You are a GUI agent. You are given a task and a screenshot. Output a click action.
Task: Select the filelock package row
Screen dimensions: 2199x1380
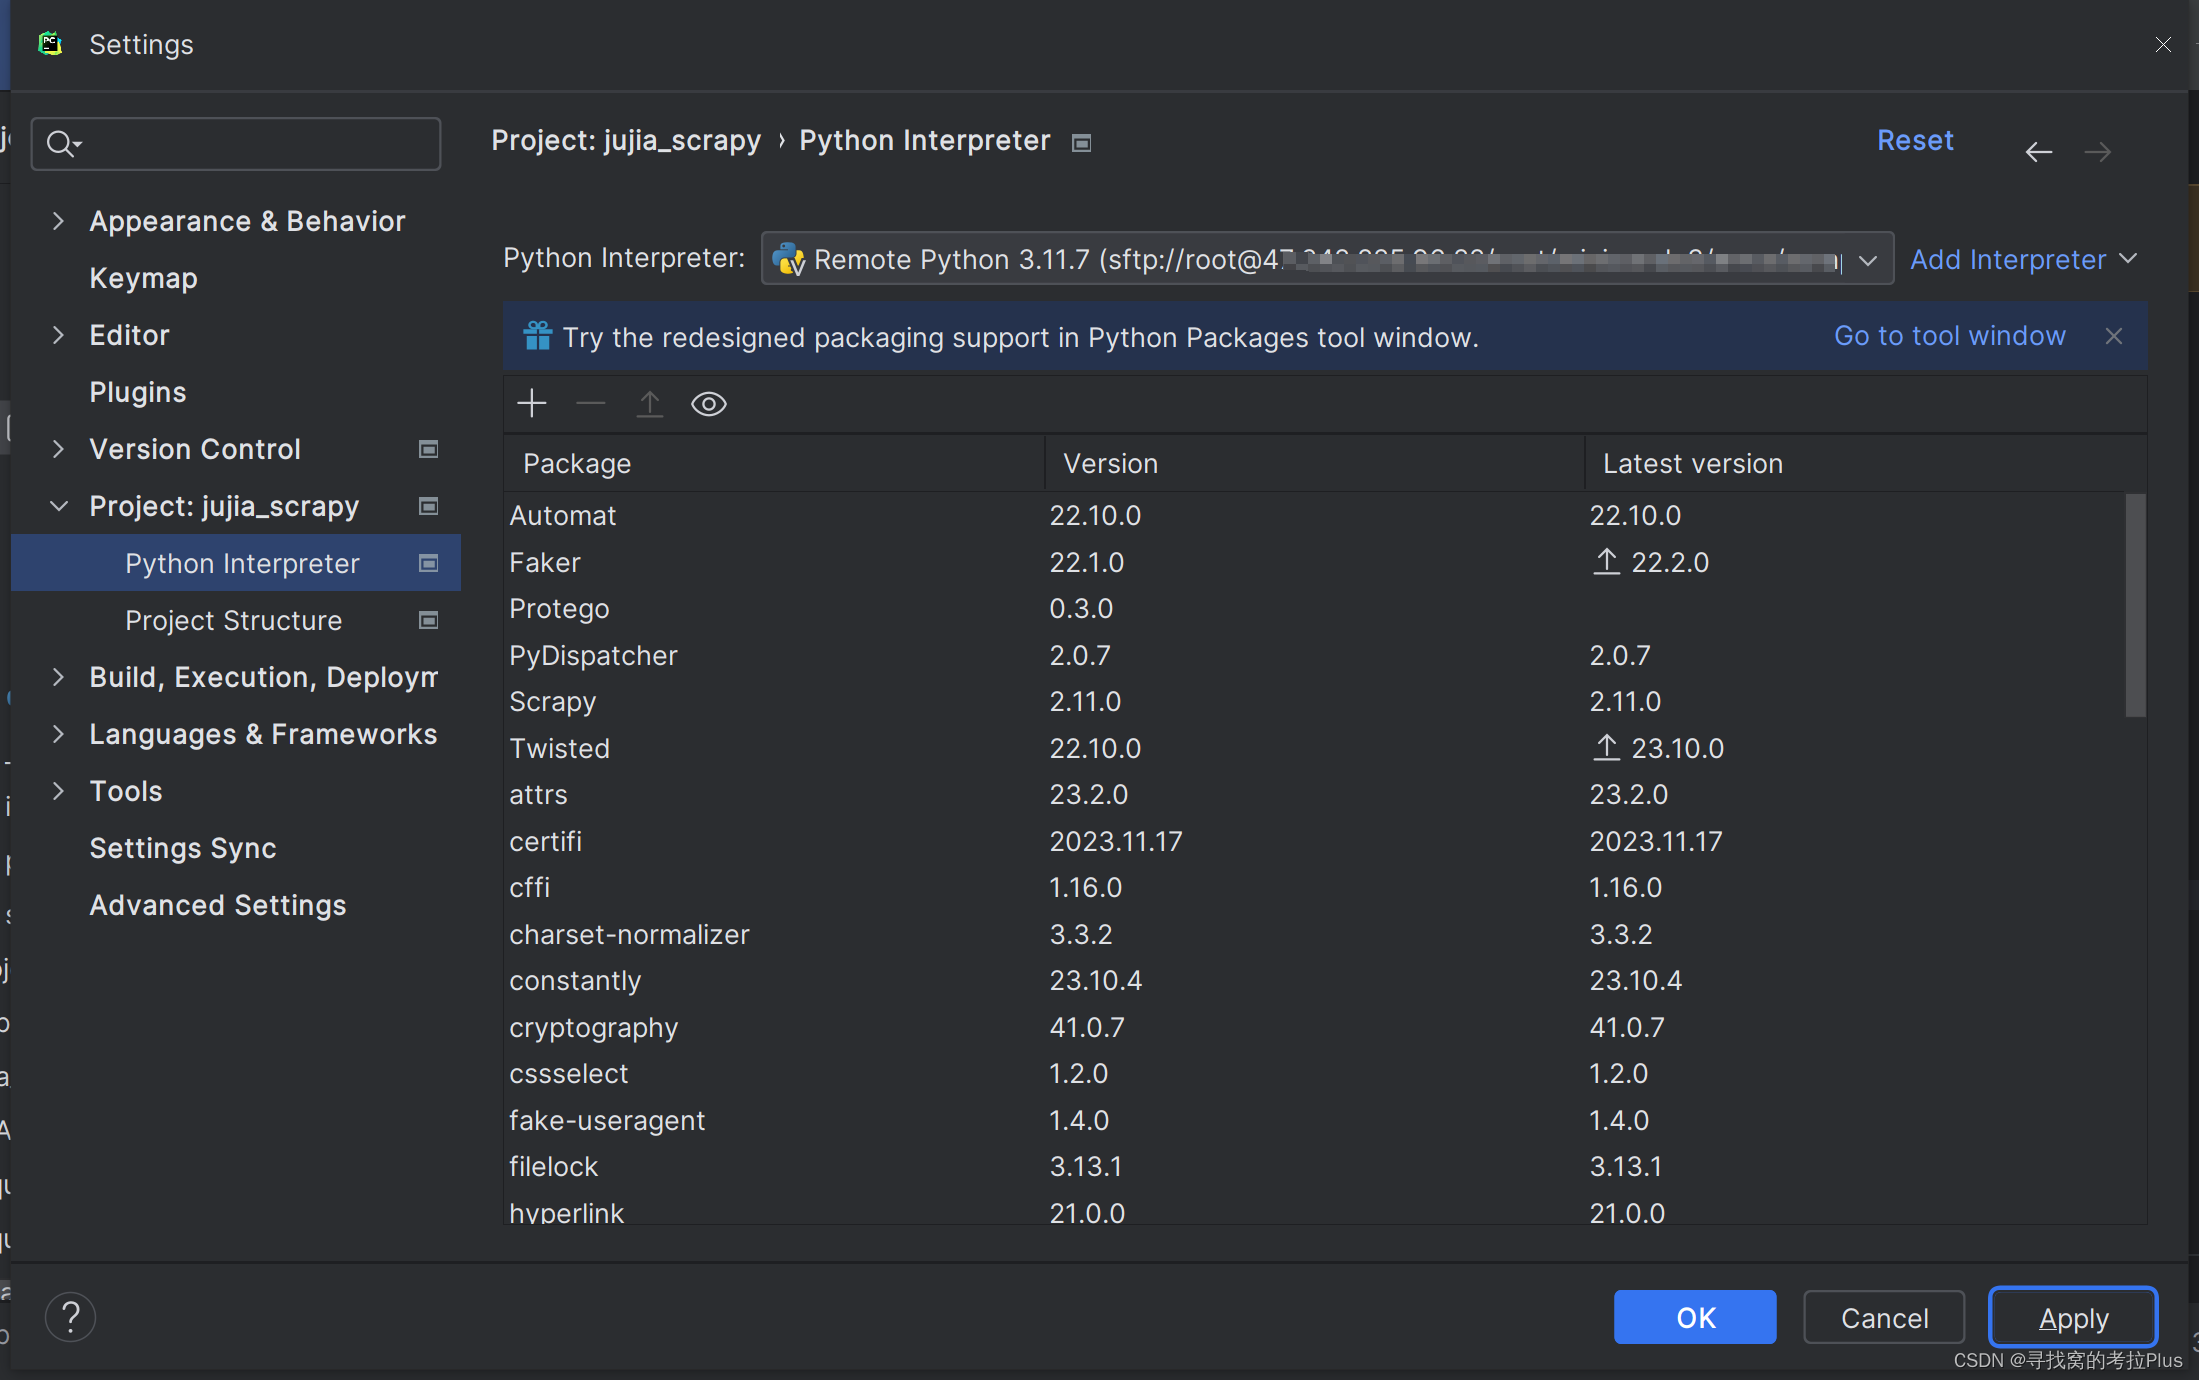(1314, 1166)
